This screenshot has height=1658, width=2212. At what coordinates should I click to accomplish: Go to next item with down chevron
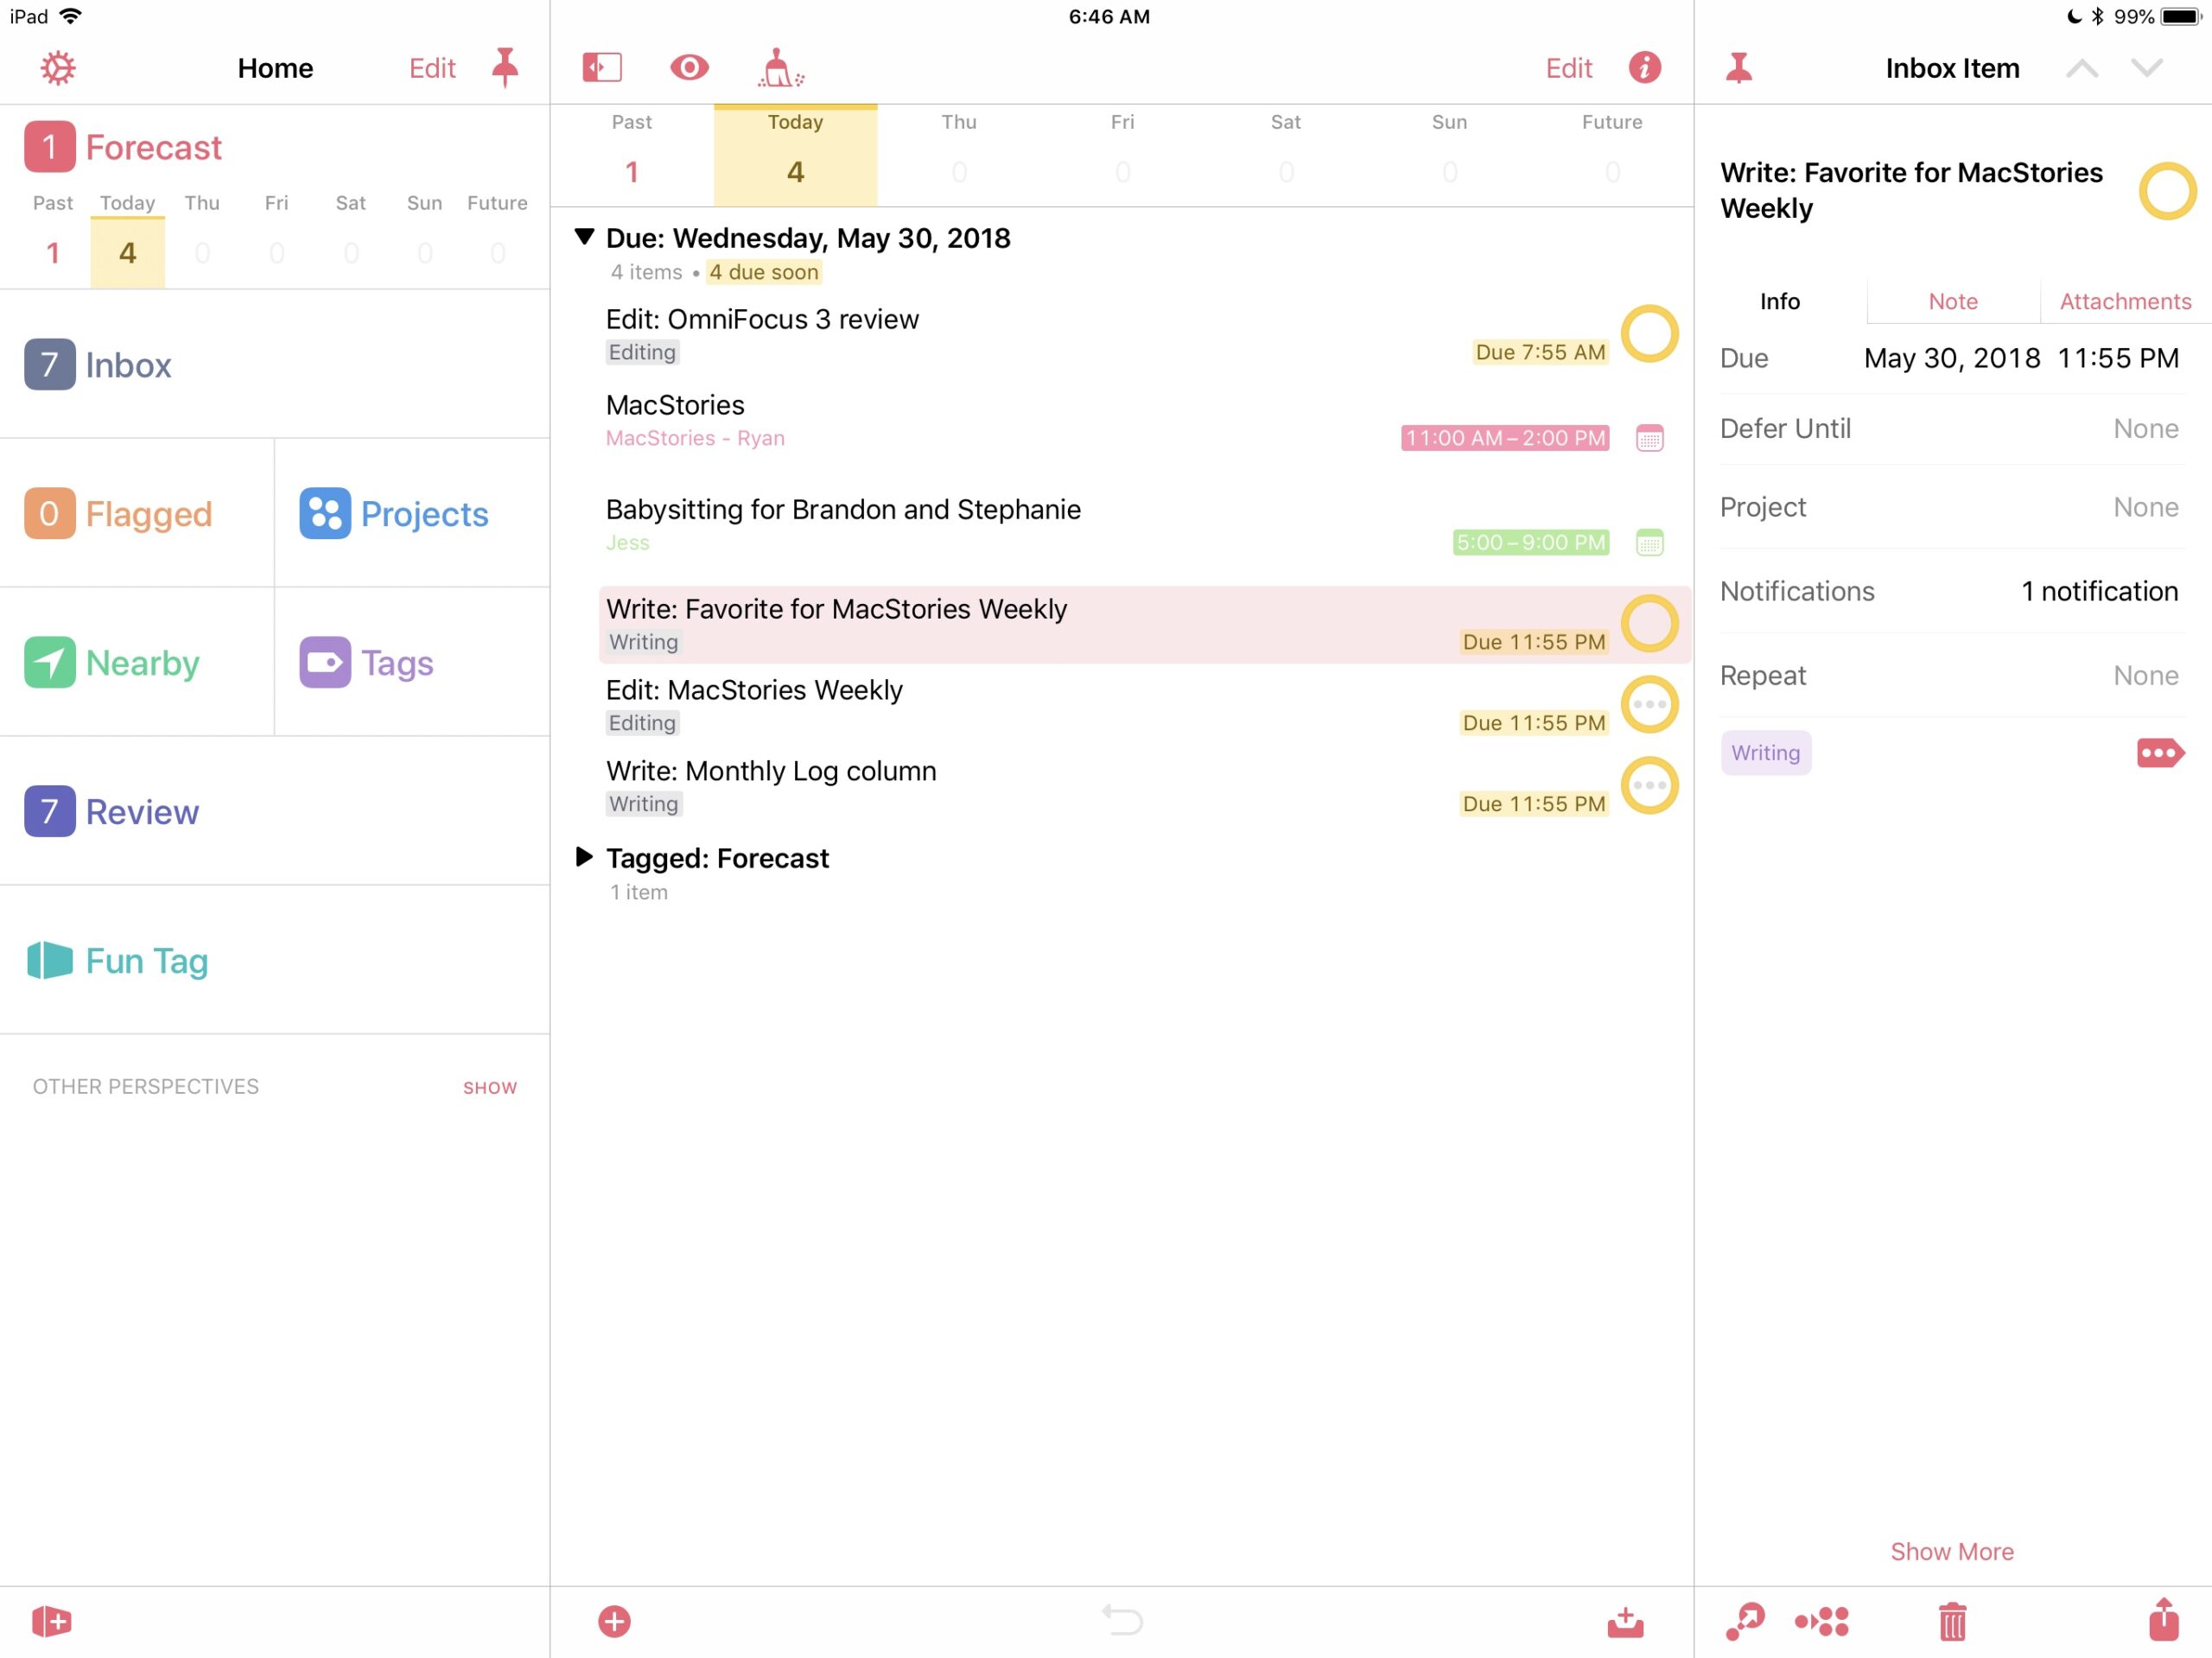2146,68
